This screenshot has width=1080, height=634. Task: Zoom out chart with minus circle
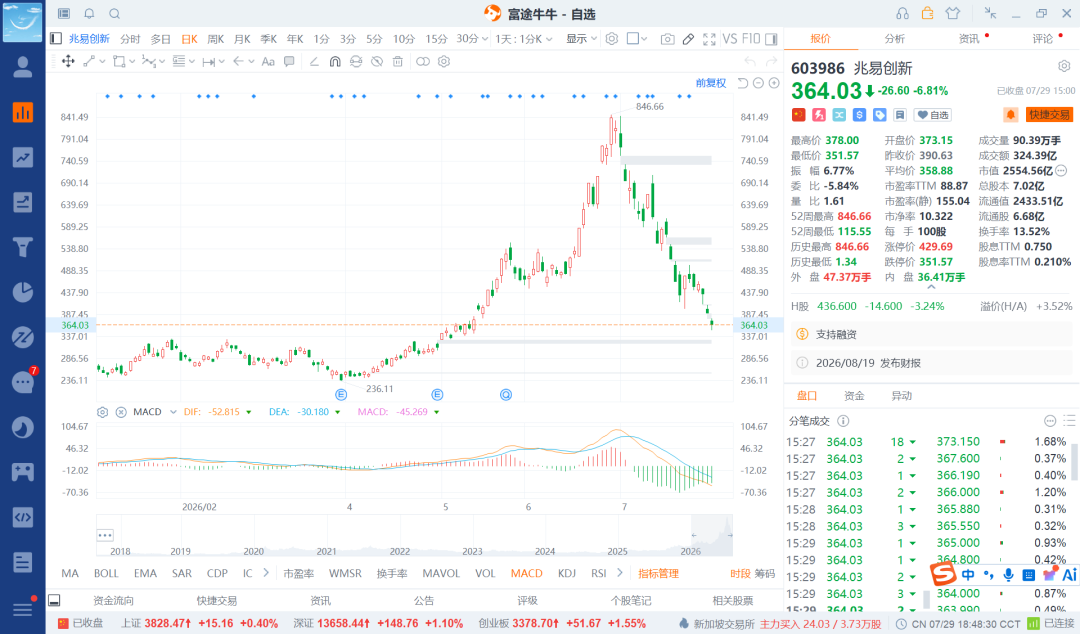click(758, 83)
